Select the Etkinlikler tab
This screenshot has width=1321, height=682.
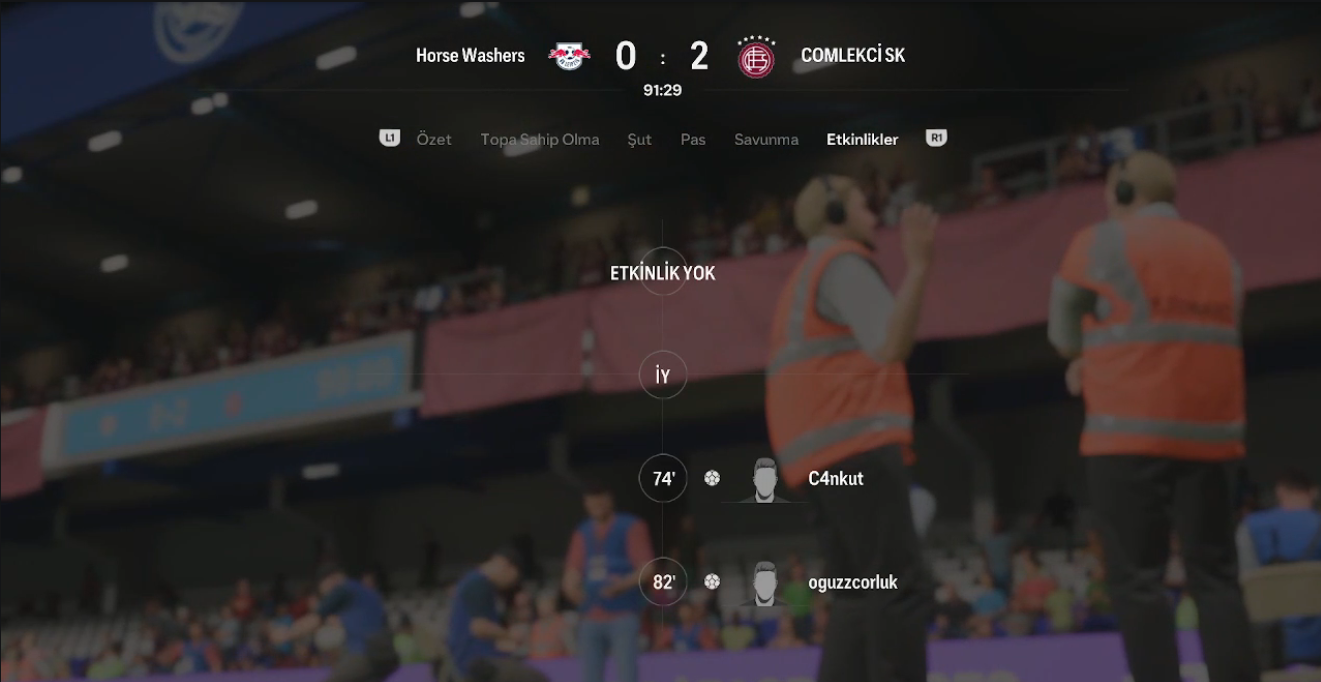862,139
